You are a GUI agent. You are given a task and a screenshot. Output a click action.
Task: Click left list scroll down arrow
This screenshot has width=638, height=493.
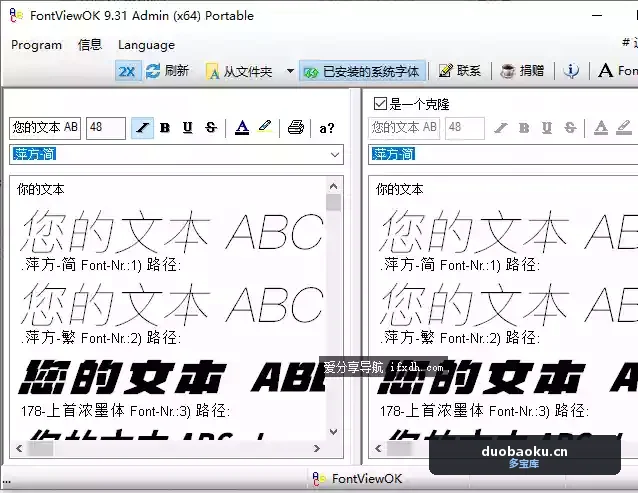[333, 432]
